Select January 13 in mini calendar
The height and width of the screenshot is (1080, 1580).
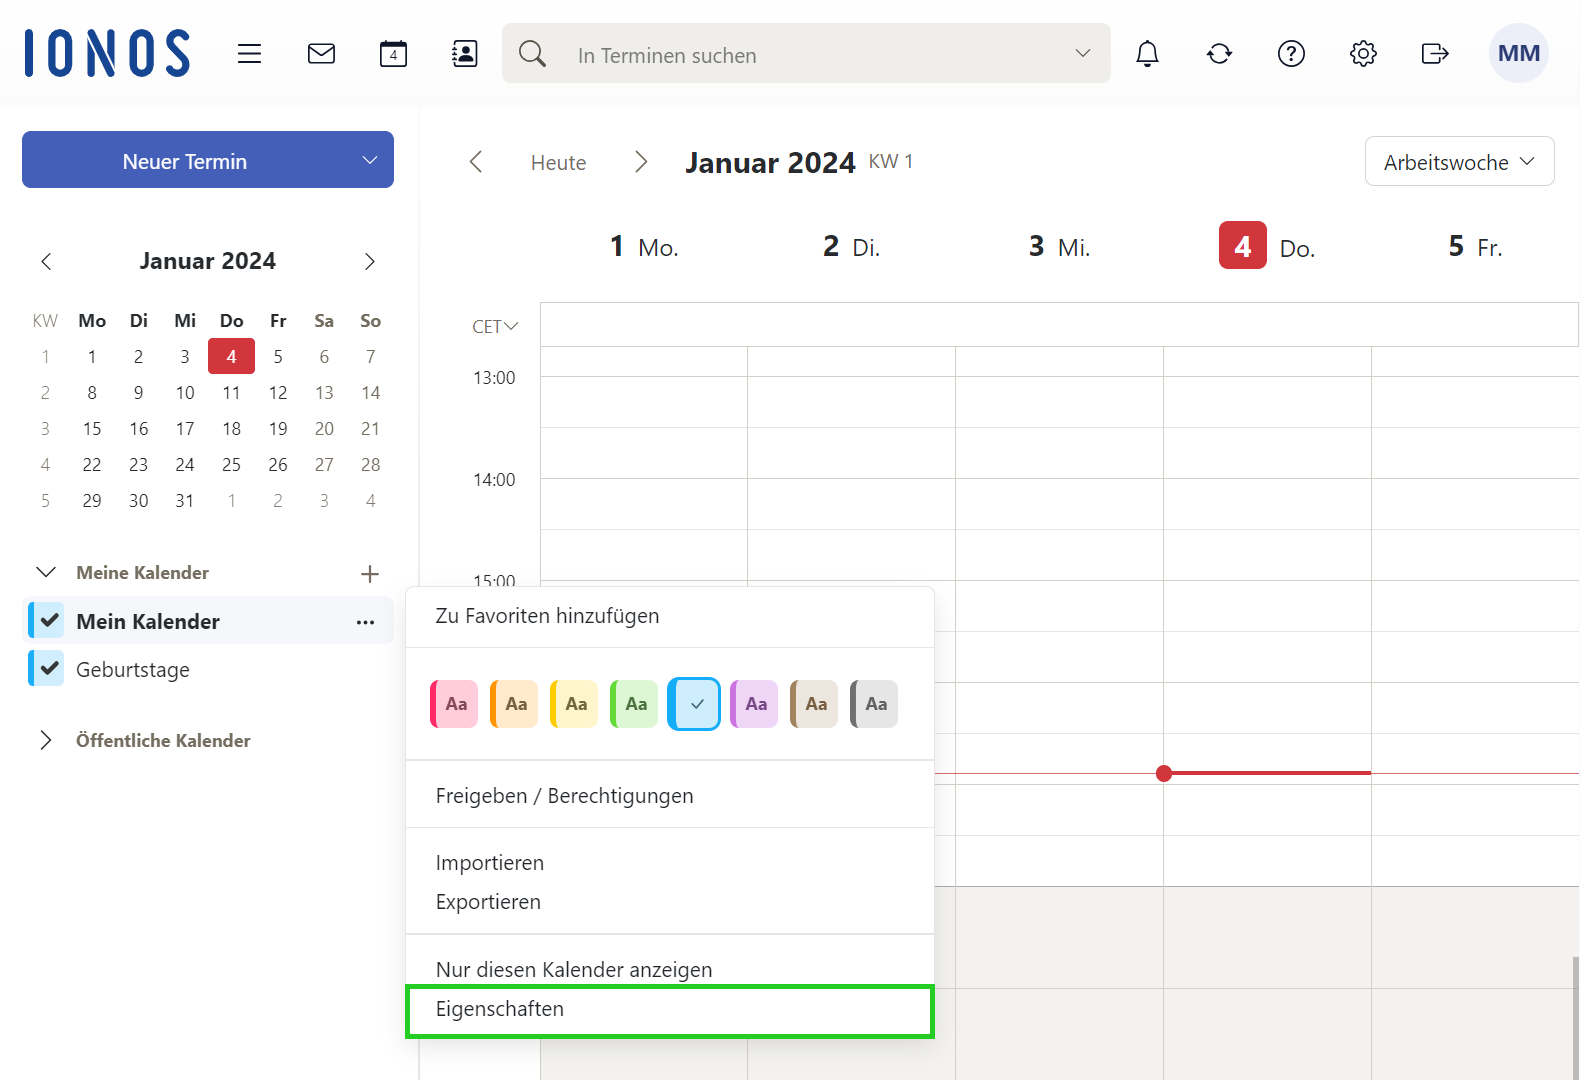324,393
